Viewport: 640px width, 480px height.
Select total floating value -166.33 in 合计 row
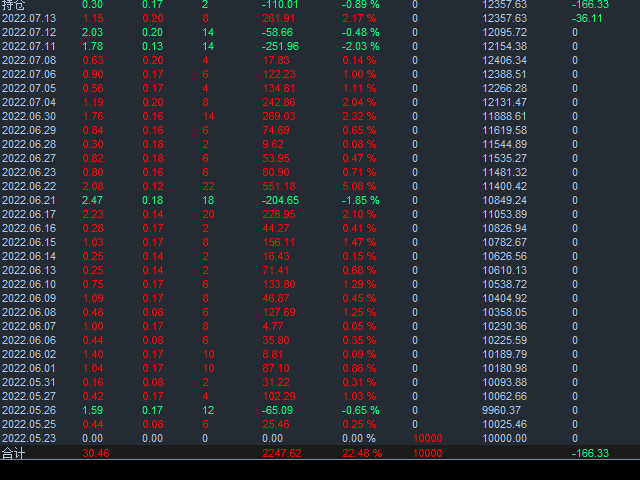point(590,453)
